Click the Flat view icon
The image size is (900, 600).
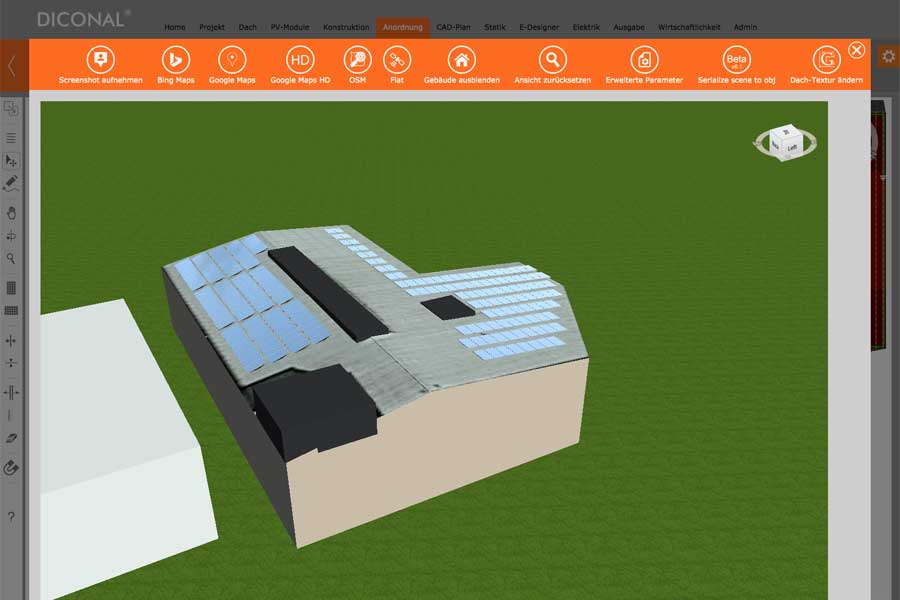click(x=397, y=59)
